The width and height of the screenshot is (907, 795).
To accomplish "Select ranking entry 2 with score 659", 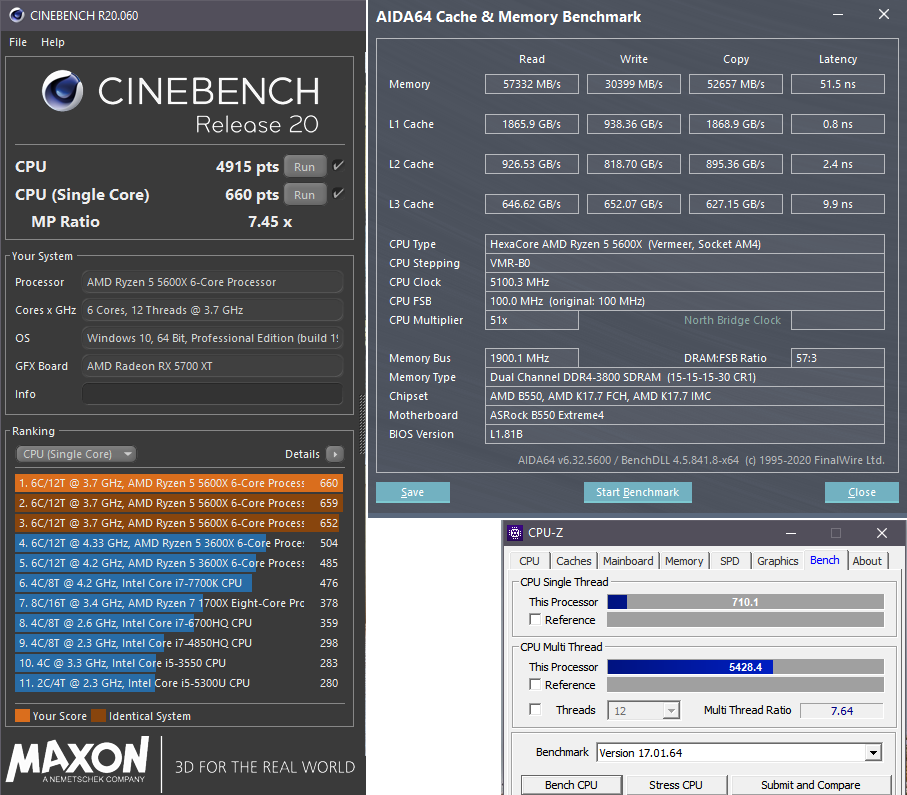I will [x=179, y=503].
